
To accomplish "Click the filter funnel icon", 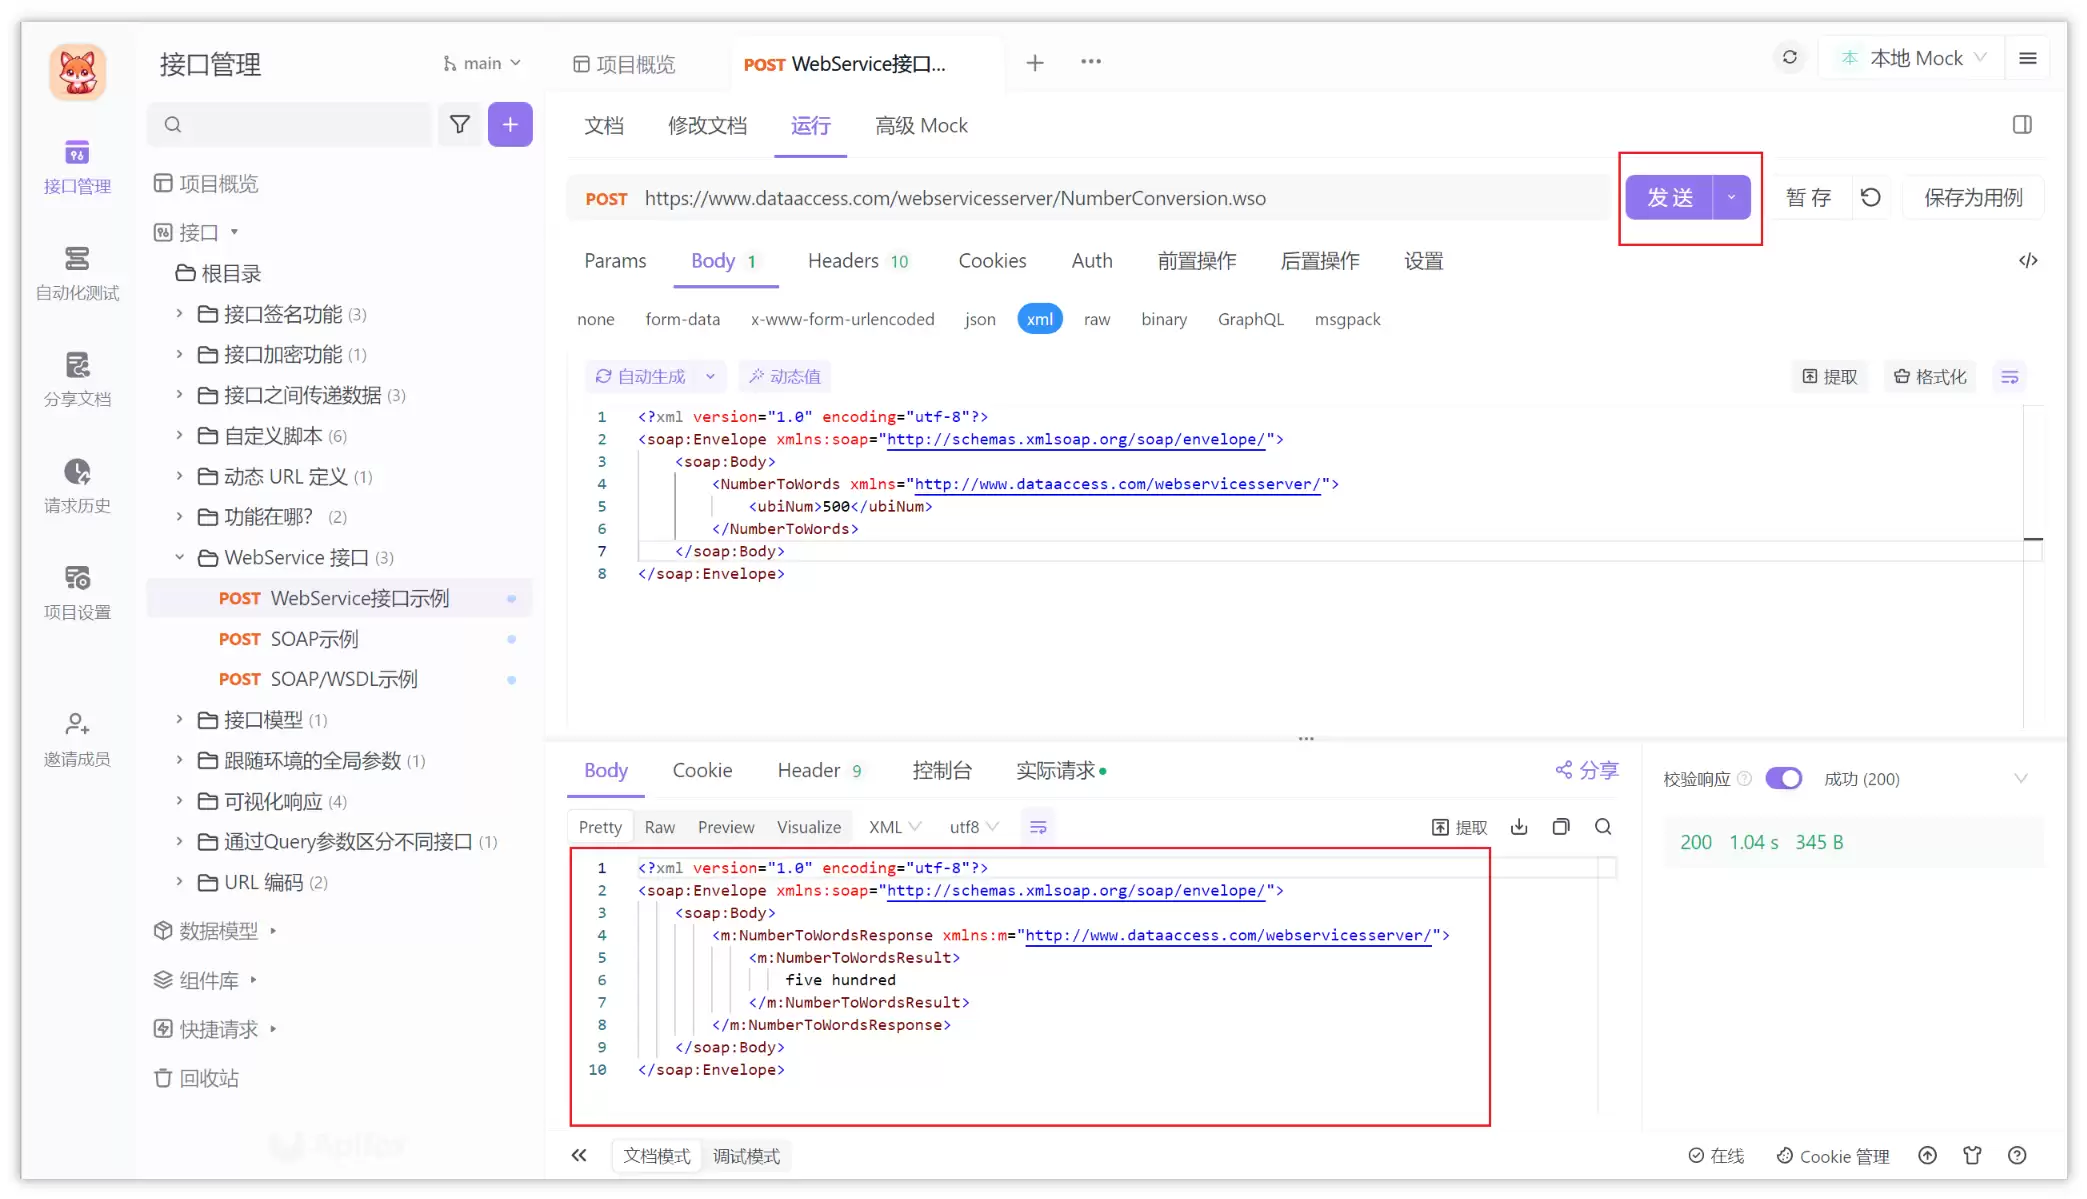I will [459, 124].
